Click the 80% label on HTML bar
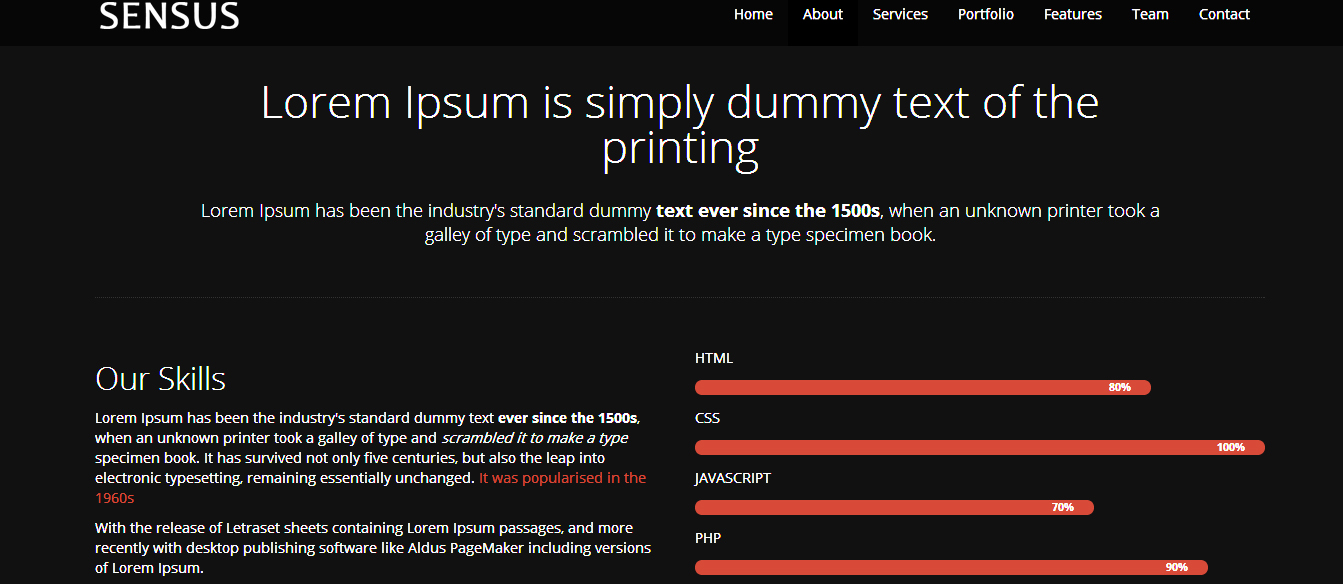Screen dimensions: 1343x584 tap(1119, 388)
